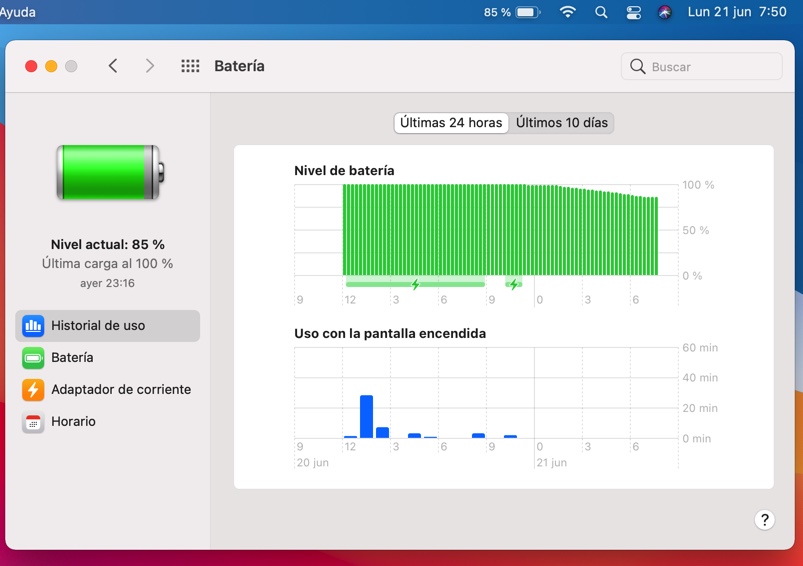Click the orange Adaptador de corriente icon

[33, 390]
